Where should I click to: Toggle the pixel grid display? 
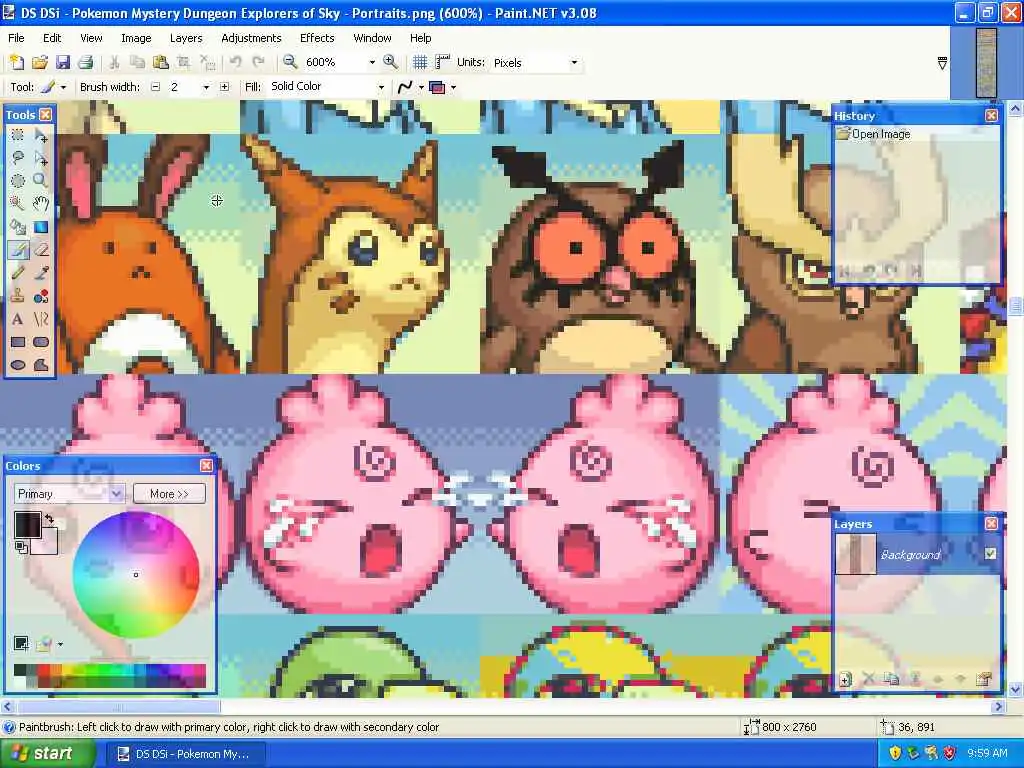tap(420, 62)
